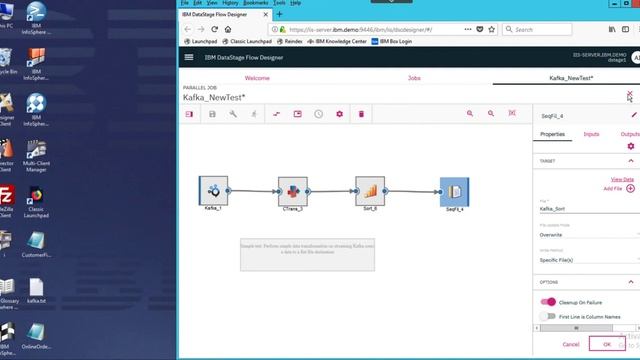Collapse the OPTIONS section
The image size is (640, 360).
[x=631, y=282]
